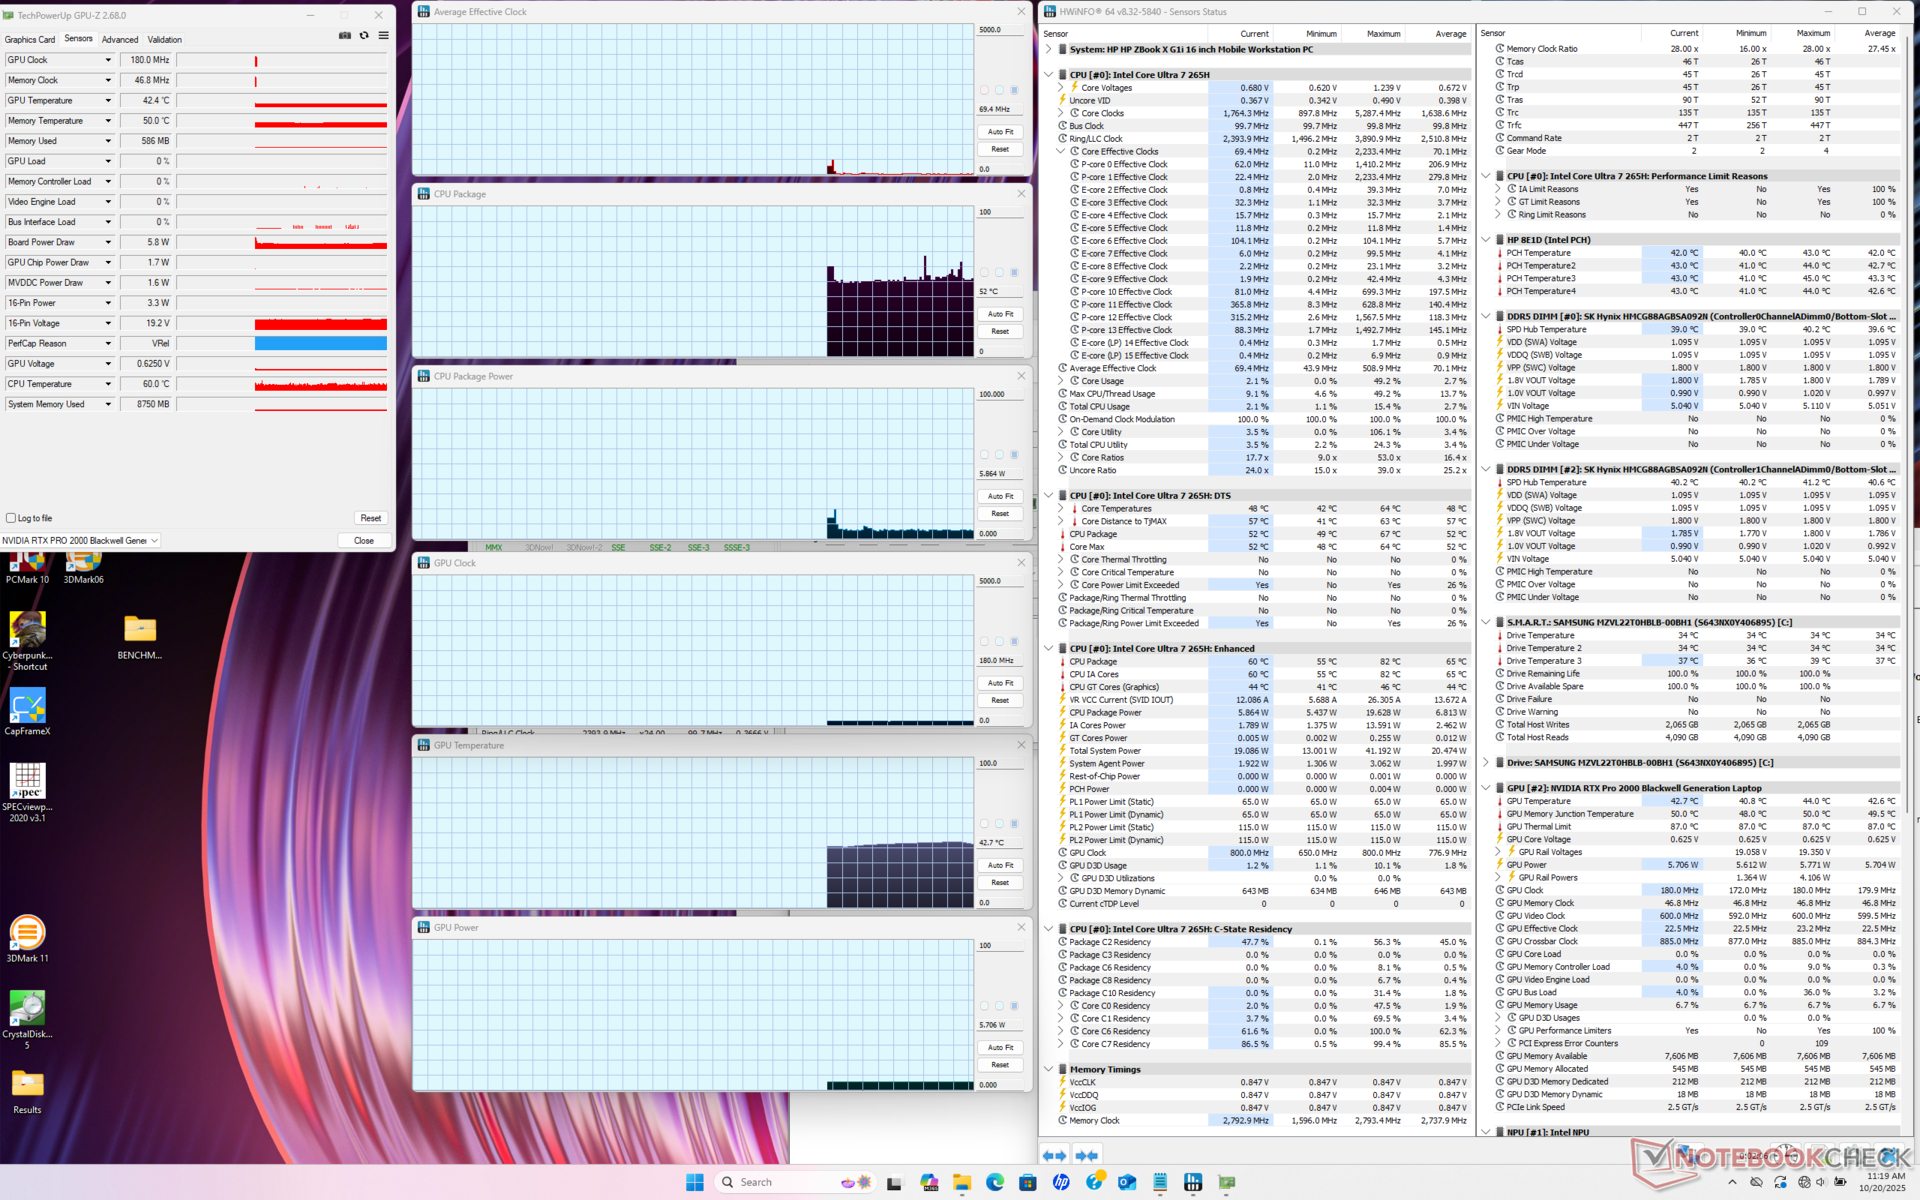Screen dimensions: 1920x1200
Task: Expand the Core Voltages tree node
Action: coord(1061,88)
